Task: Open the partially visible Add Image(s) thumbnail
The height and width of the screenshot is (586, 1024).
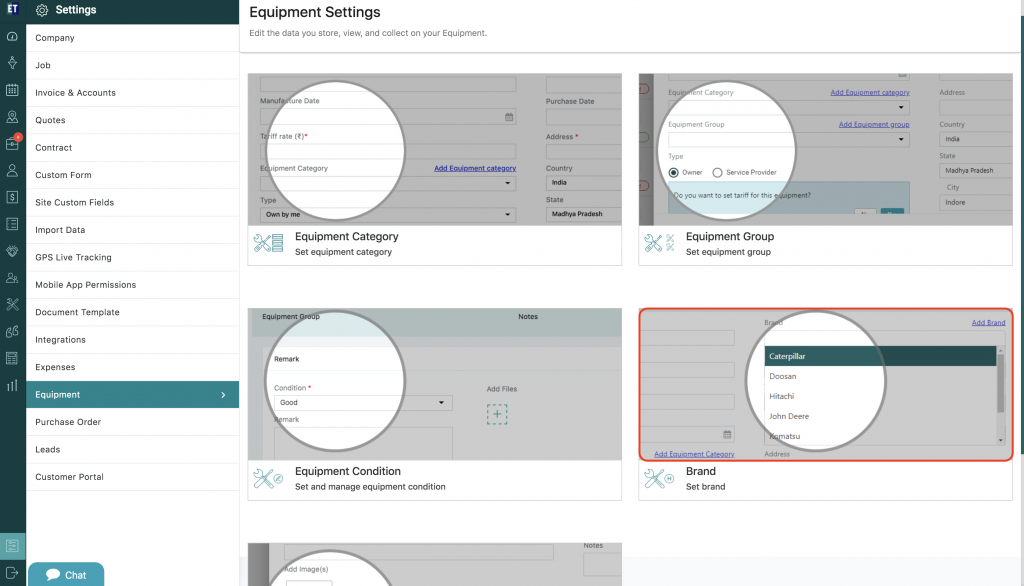Action: 434,564
